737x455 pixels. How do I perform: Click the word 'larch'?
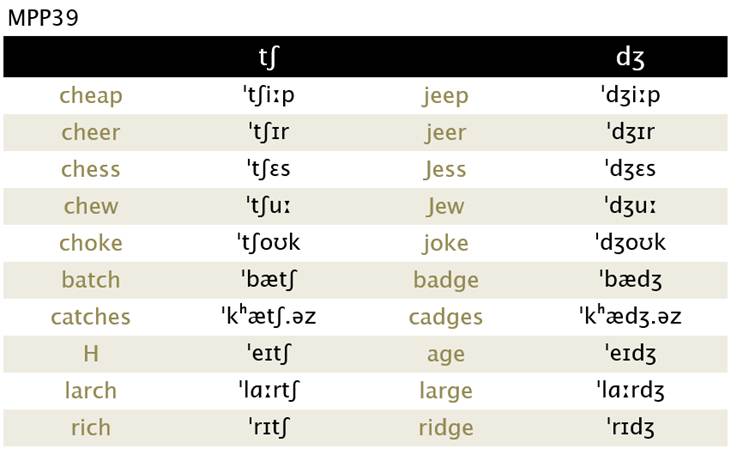(91, 390)
